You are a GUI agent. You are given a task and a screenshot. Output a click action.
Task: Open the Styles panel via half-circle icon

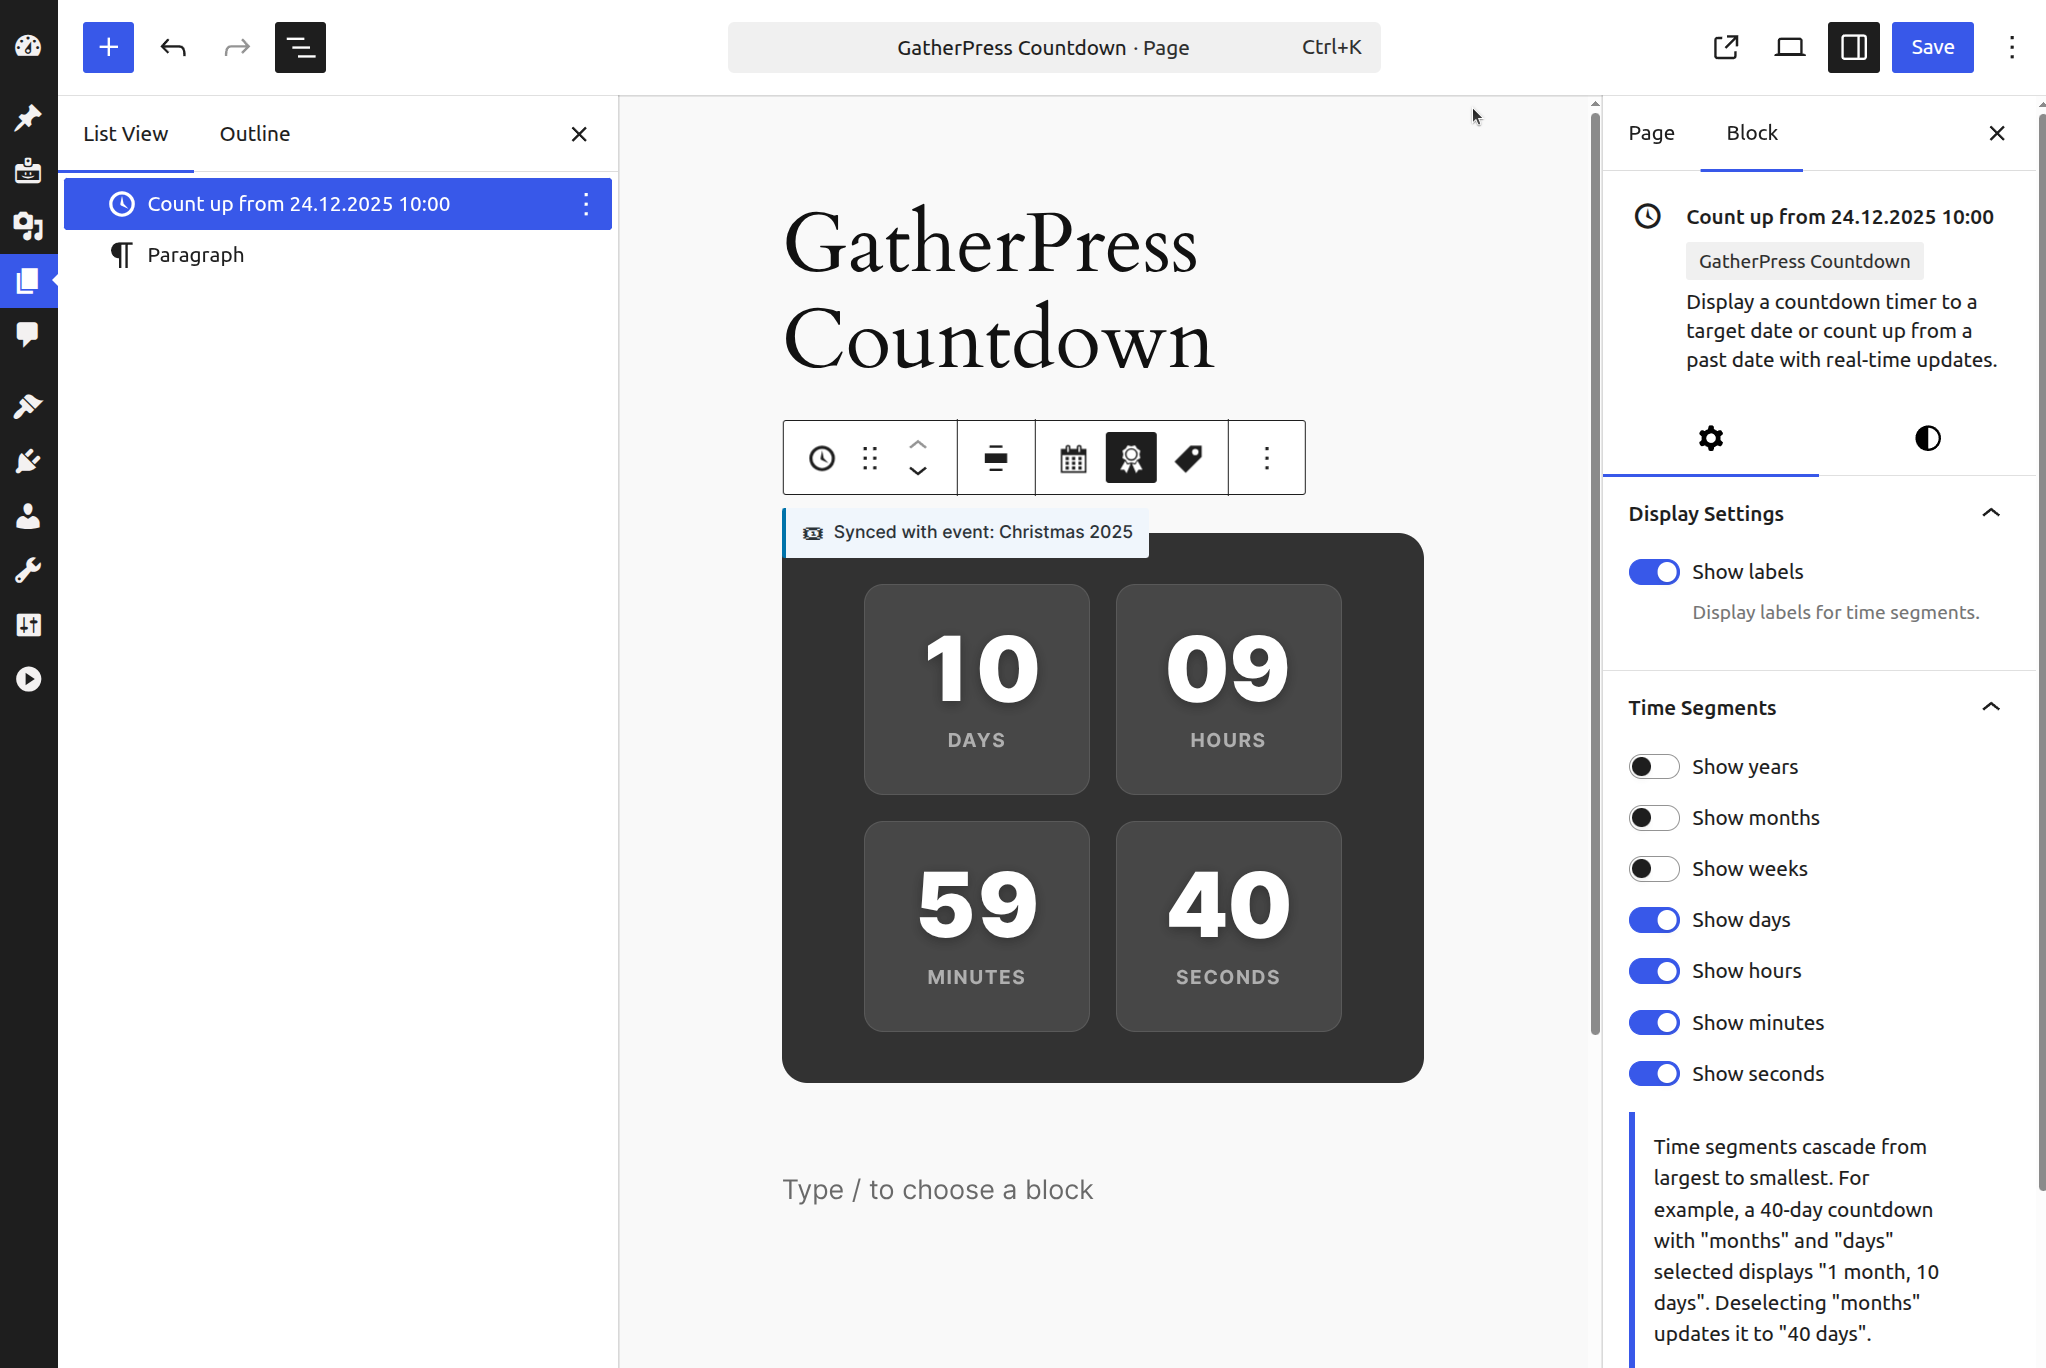point(1926,438)
